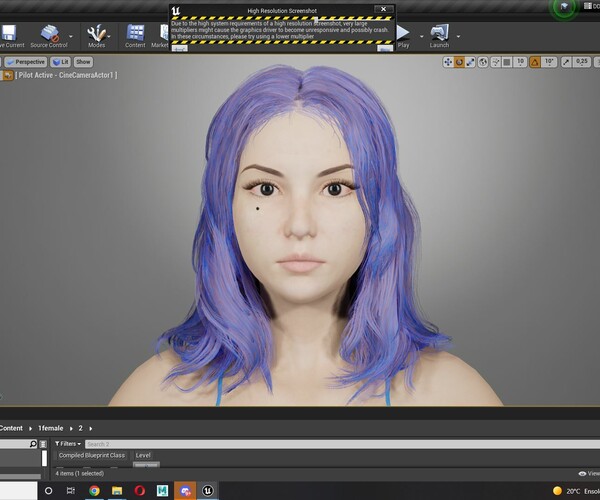This screenshot has width=600, height=500.
Task: Click the Launch gamepad icon
Action: pyautogui.click(x=439, y=33)
